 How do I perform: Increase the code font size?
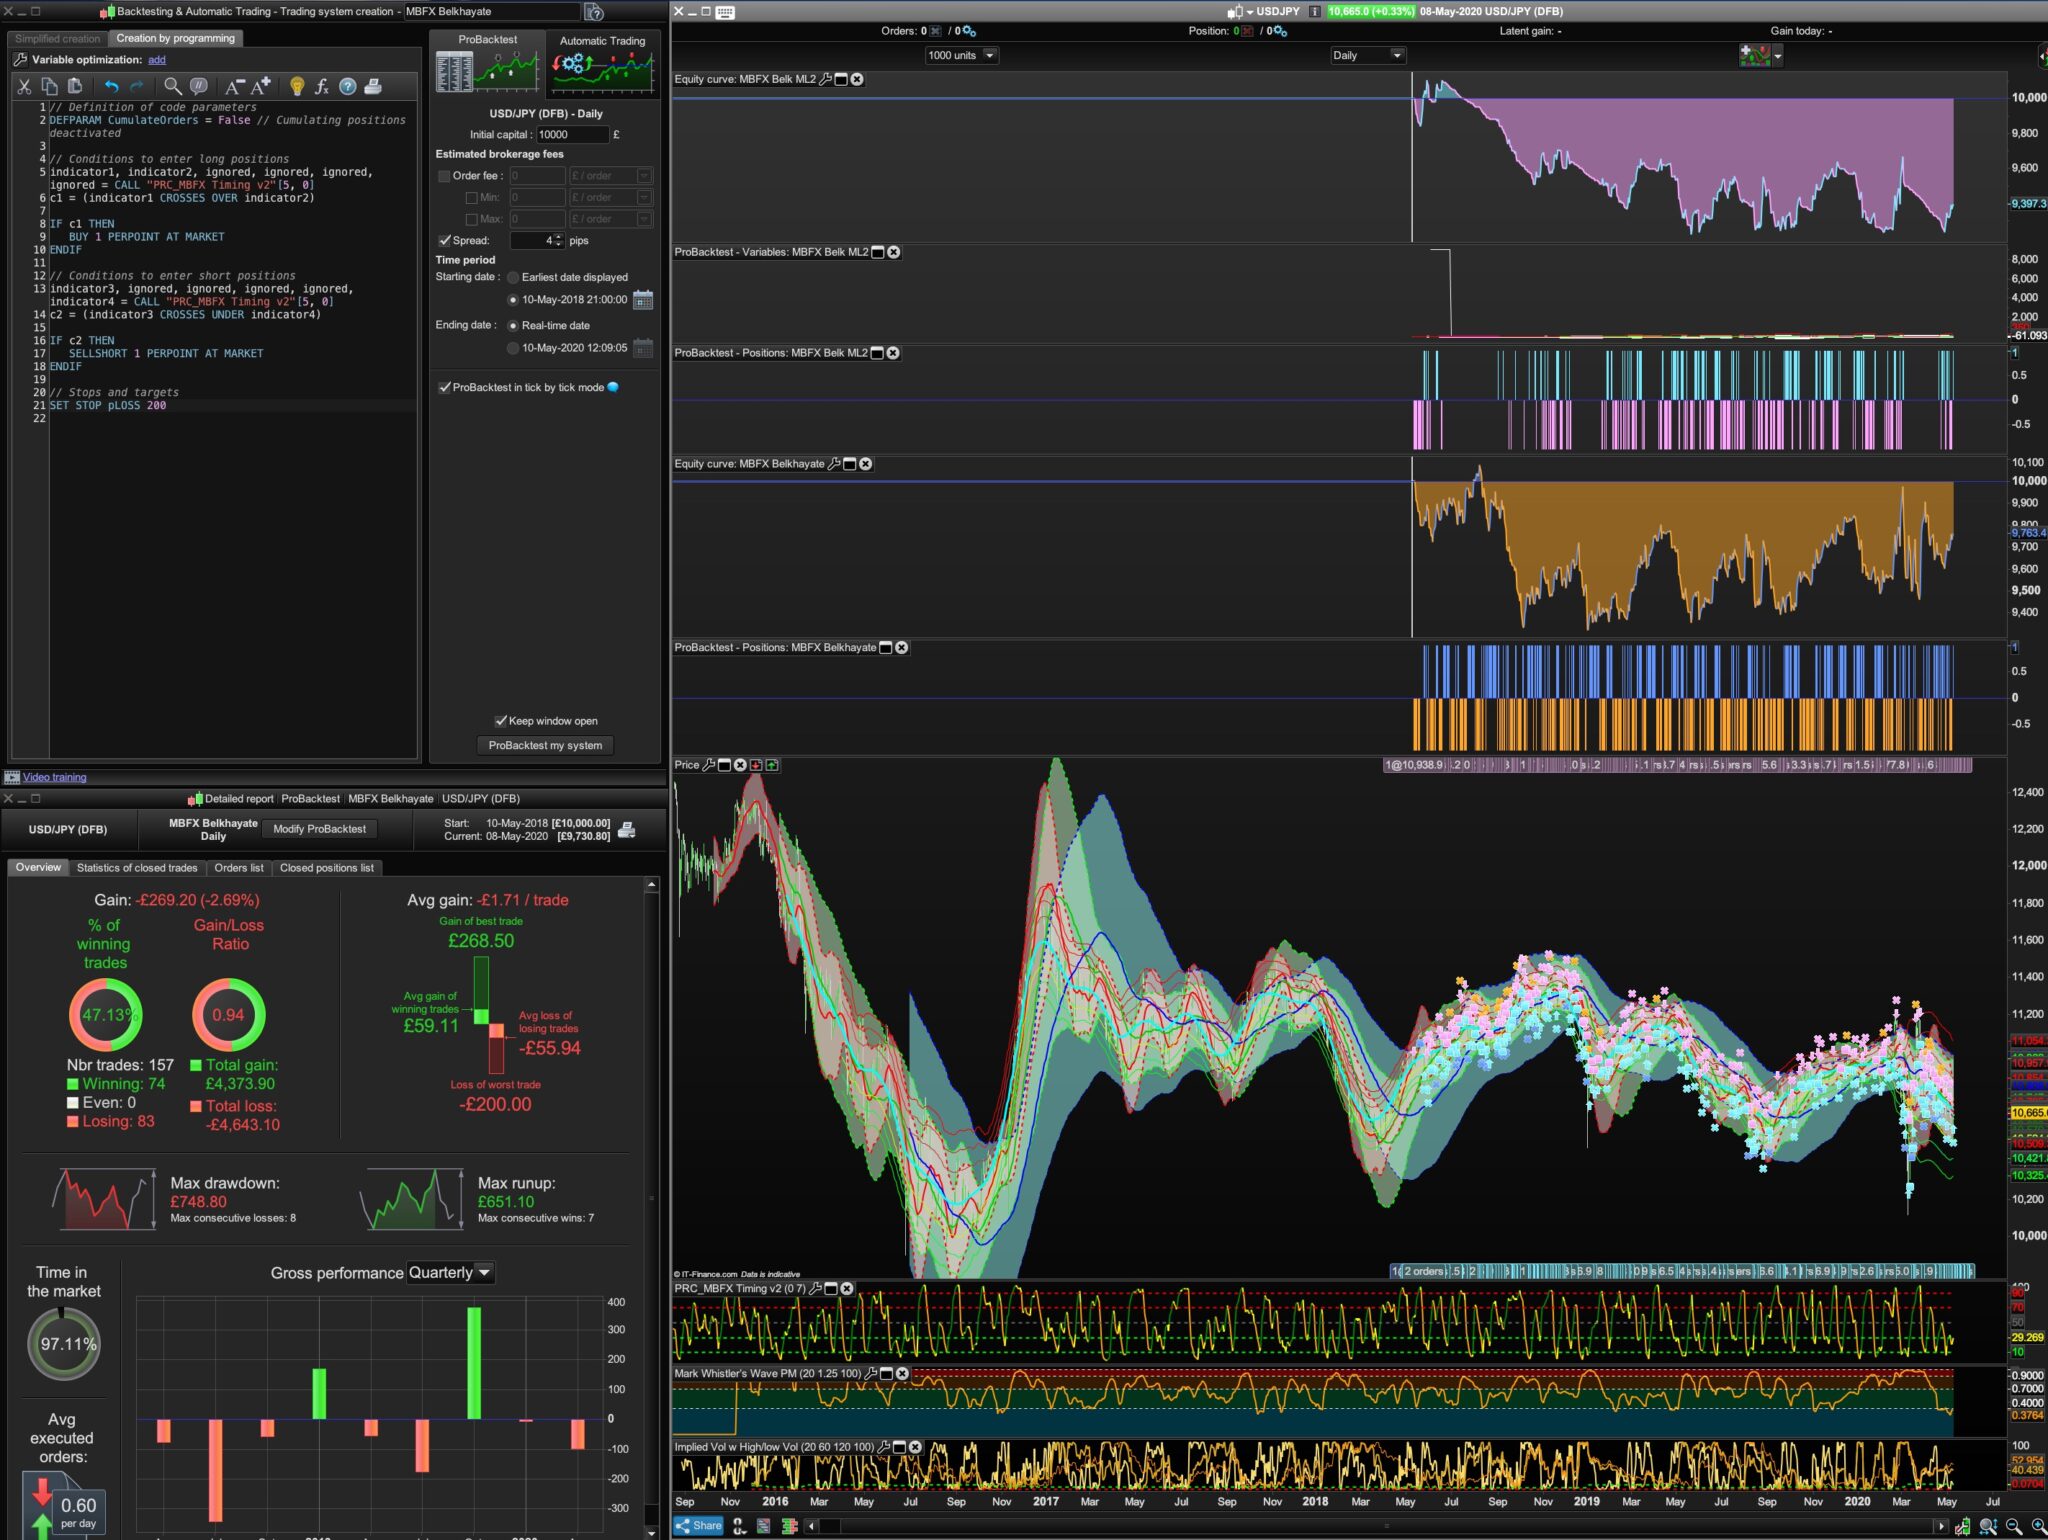(x=261, y=87)
